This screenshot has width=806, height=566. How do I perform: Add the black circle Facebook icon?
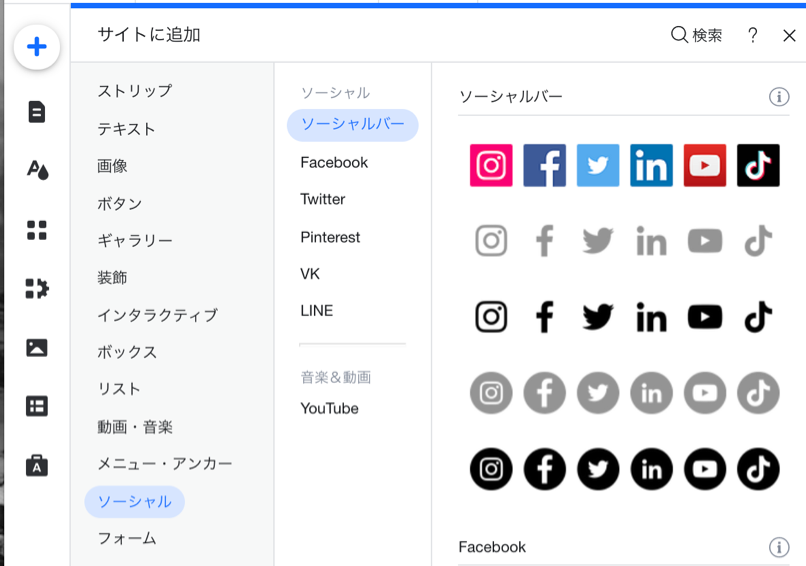click(x=544, y=469)
